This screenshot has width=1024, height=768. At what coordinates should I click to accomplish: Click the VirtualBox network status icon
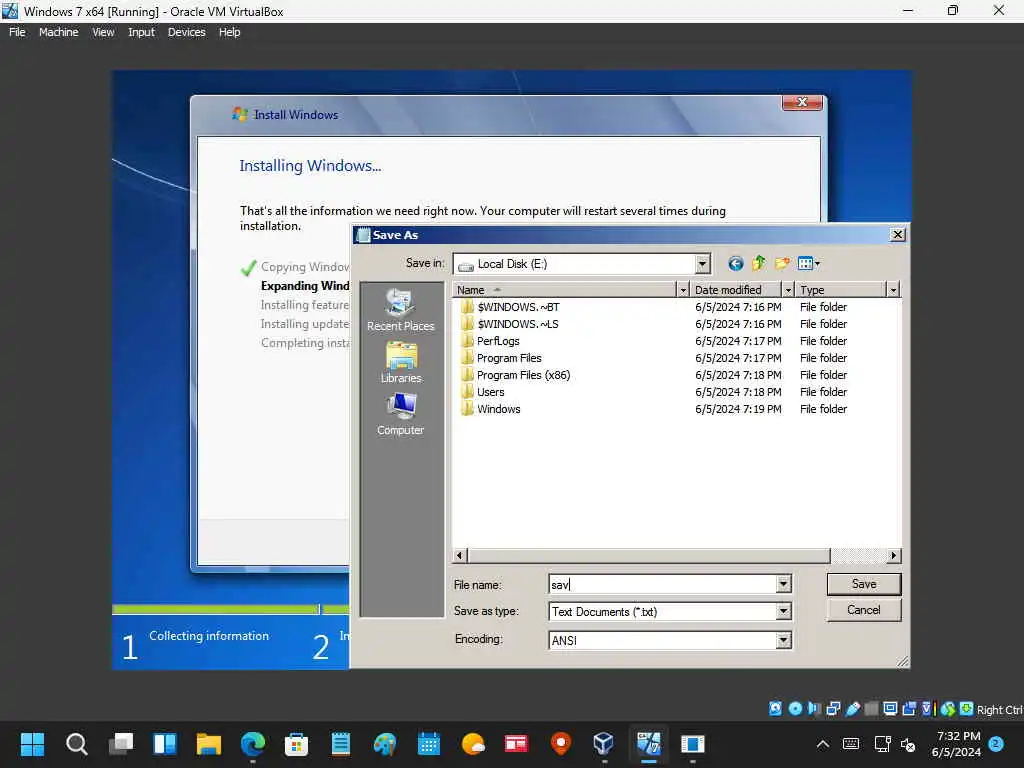[833, 709]
